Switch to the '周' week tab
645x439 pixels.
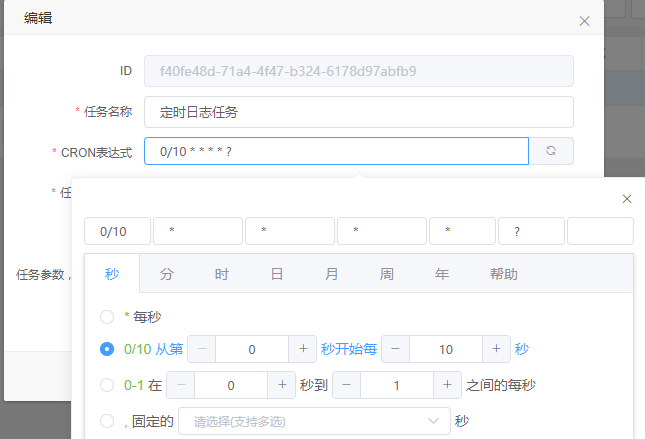click(x=386, y=273)
